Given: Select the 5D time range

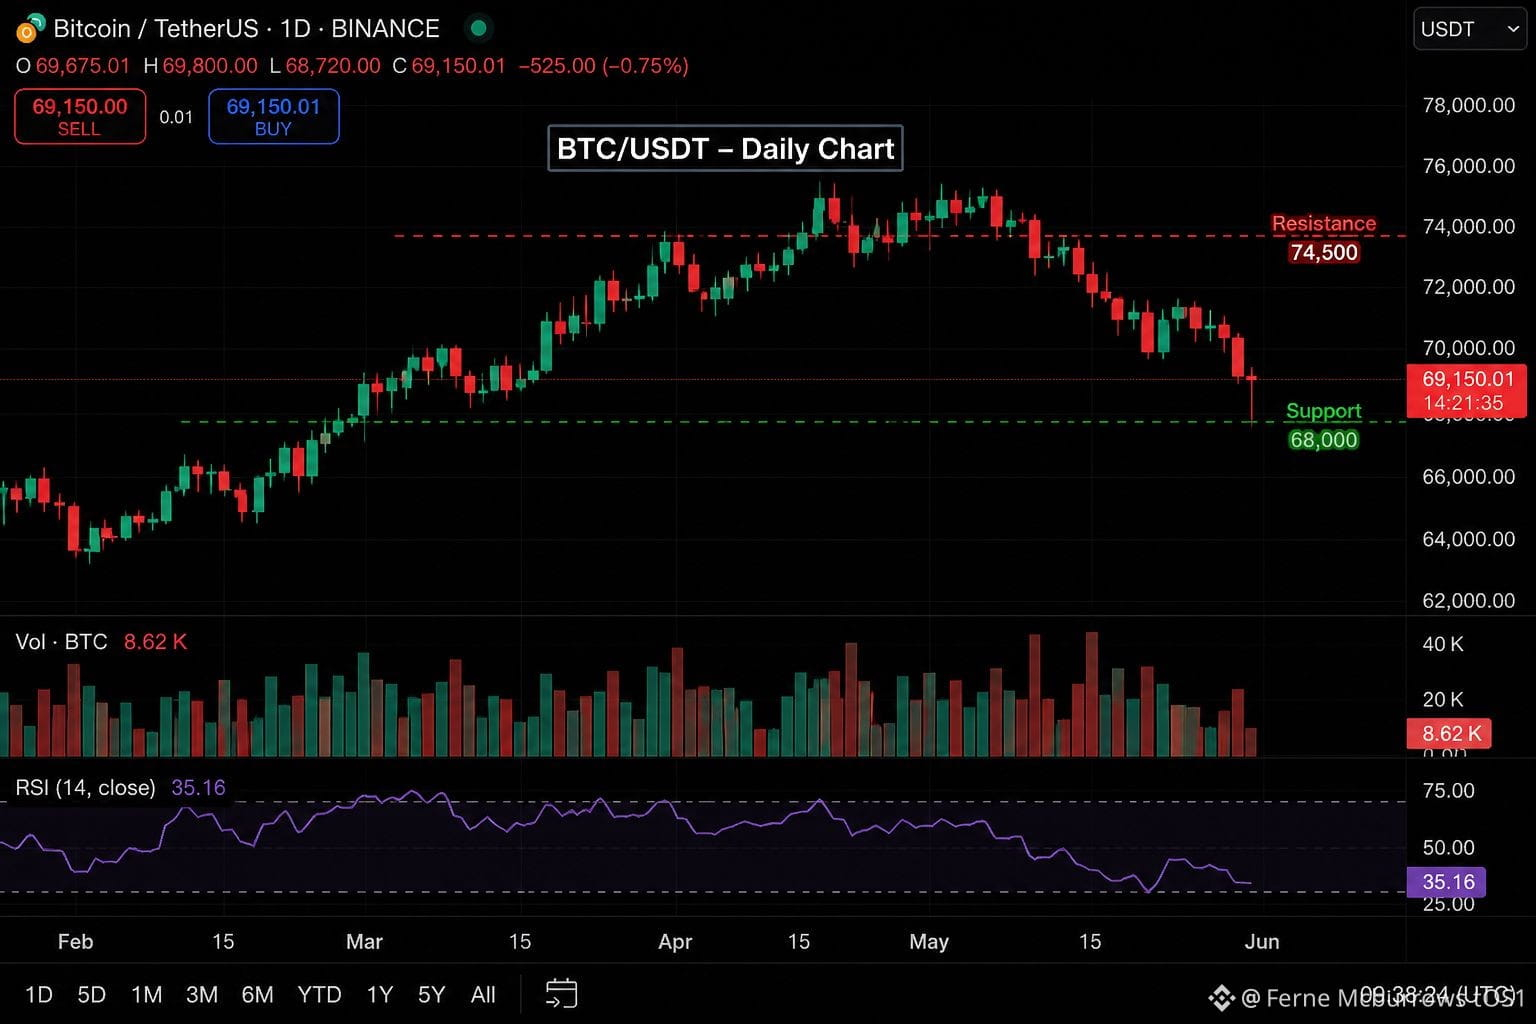Looking at the screenshot, I should 92,994.
